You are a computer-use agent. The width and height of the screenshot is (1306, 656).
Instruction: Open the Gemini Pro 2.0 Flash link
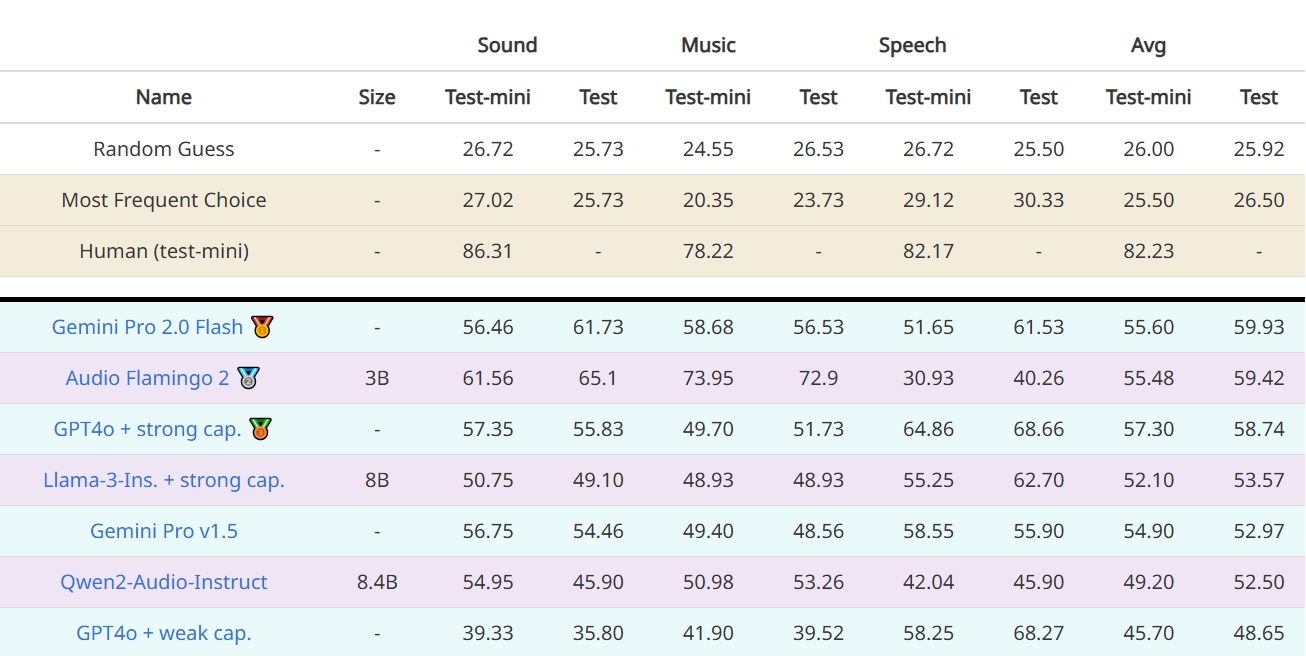tap(147, 327)
